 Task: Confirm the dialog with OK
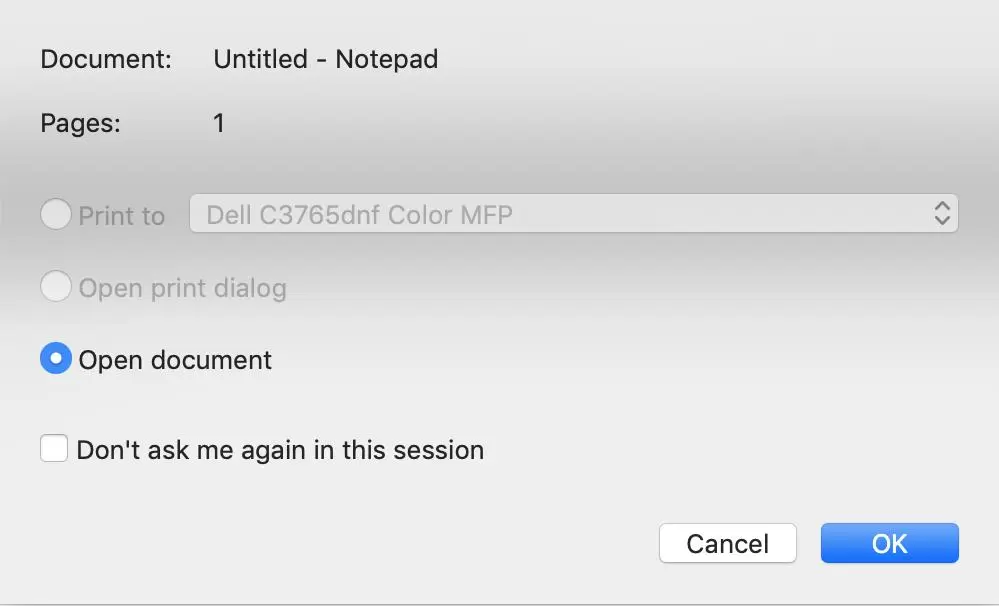889,543
